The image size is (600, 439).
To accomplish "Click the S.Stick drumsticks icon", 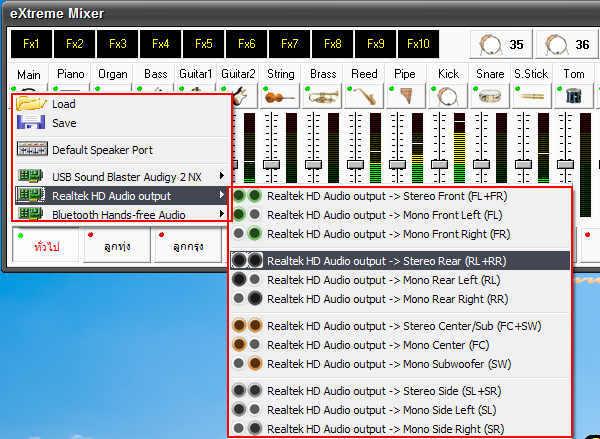I will click(532, 96).
